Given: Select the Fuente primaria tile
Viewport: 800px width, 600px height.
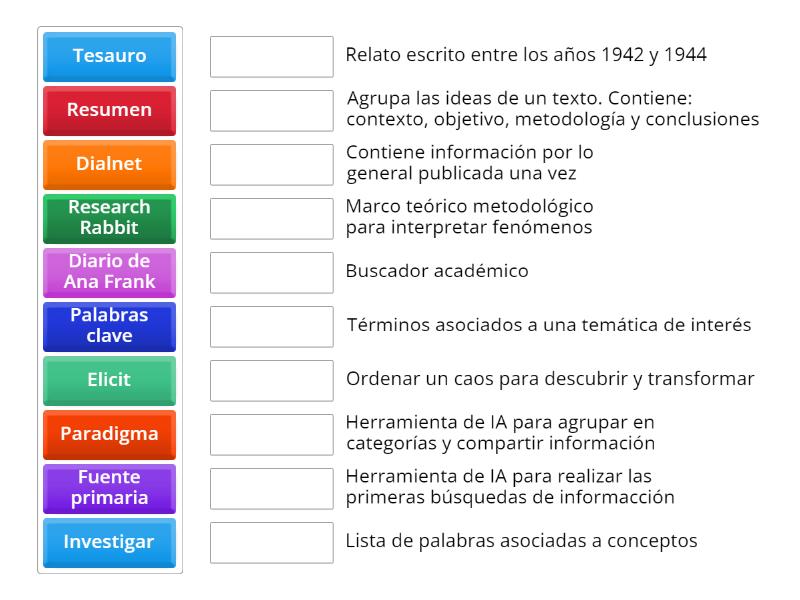Looking at the screenshot, I should coord(108,488).
